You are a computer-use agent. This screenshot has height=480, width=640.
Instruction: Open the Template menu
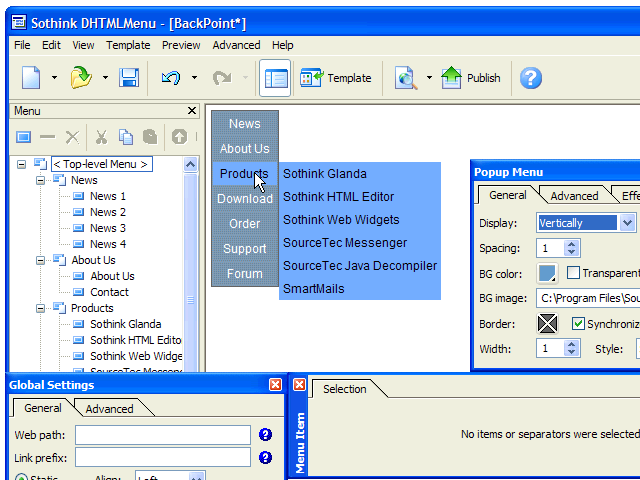coord(128,45)
